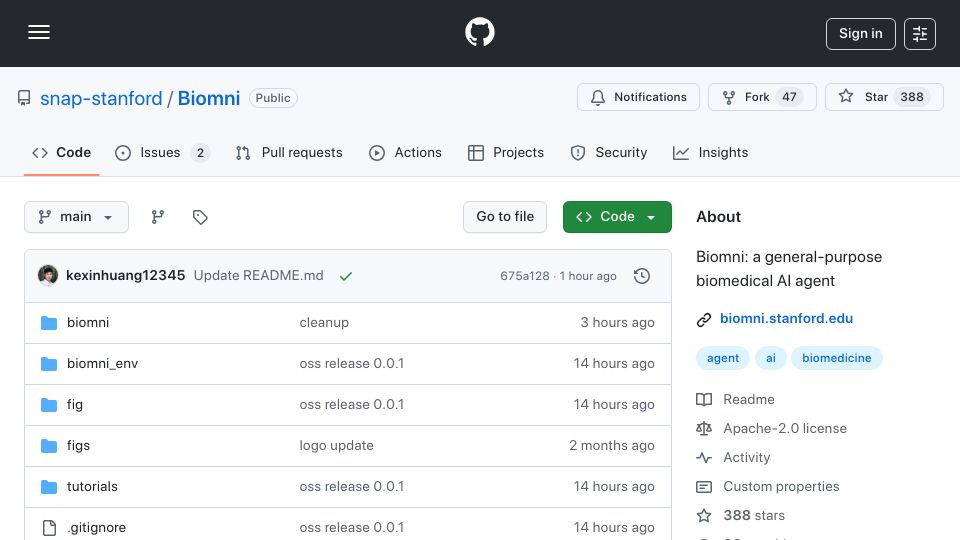Click the Issues count badge 2

coord(200,153)
